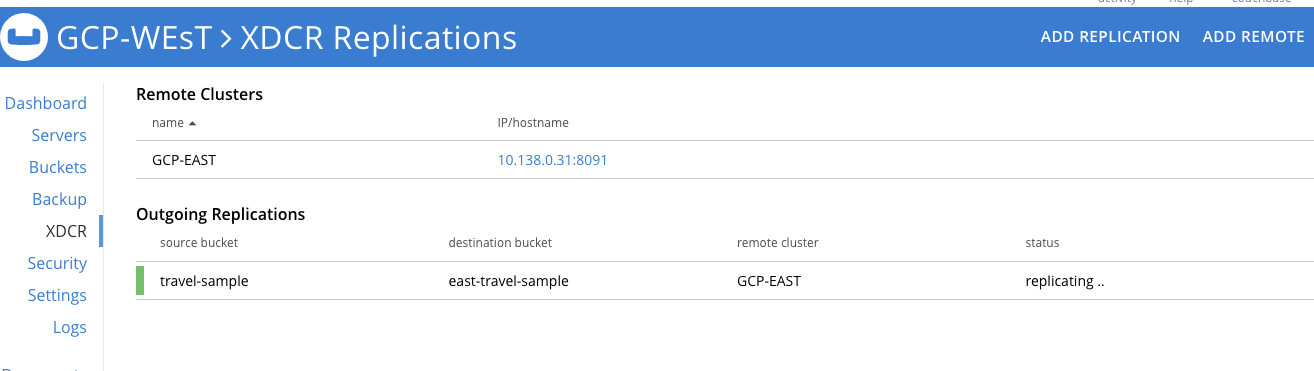Click the east-travel-sample destination bucket
The width and height of the screenshot is (1314, 371).
point(509,281)
